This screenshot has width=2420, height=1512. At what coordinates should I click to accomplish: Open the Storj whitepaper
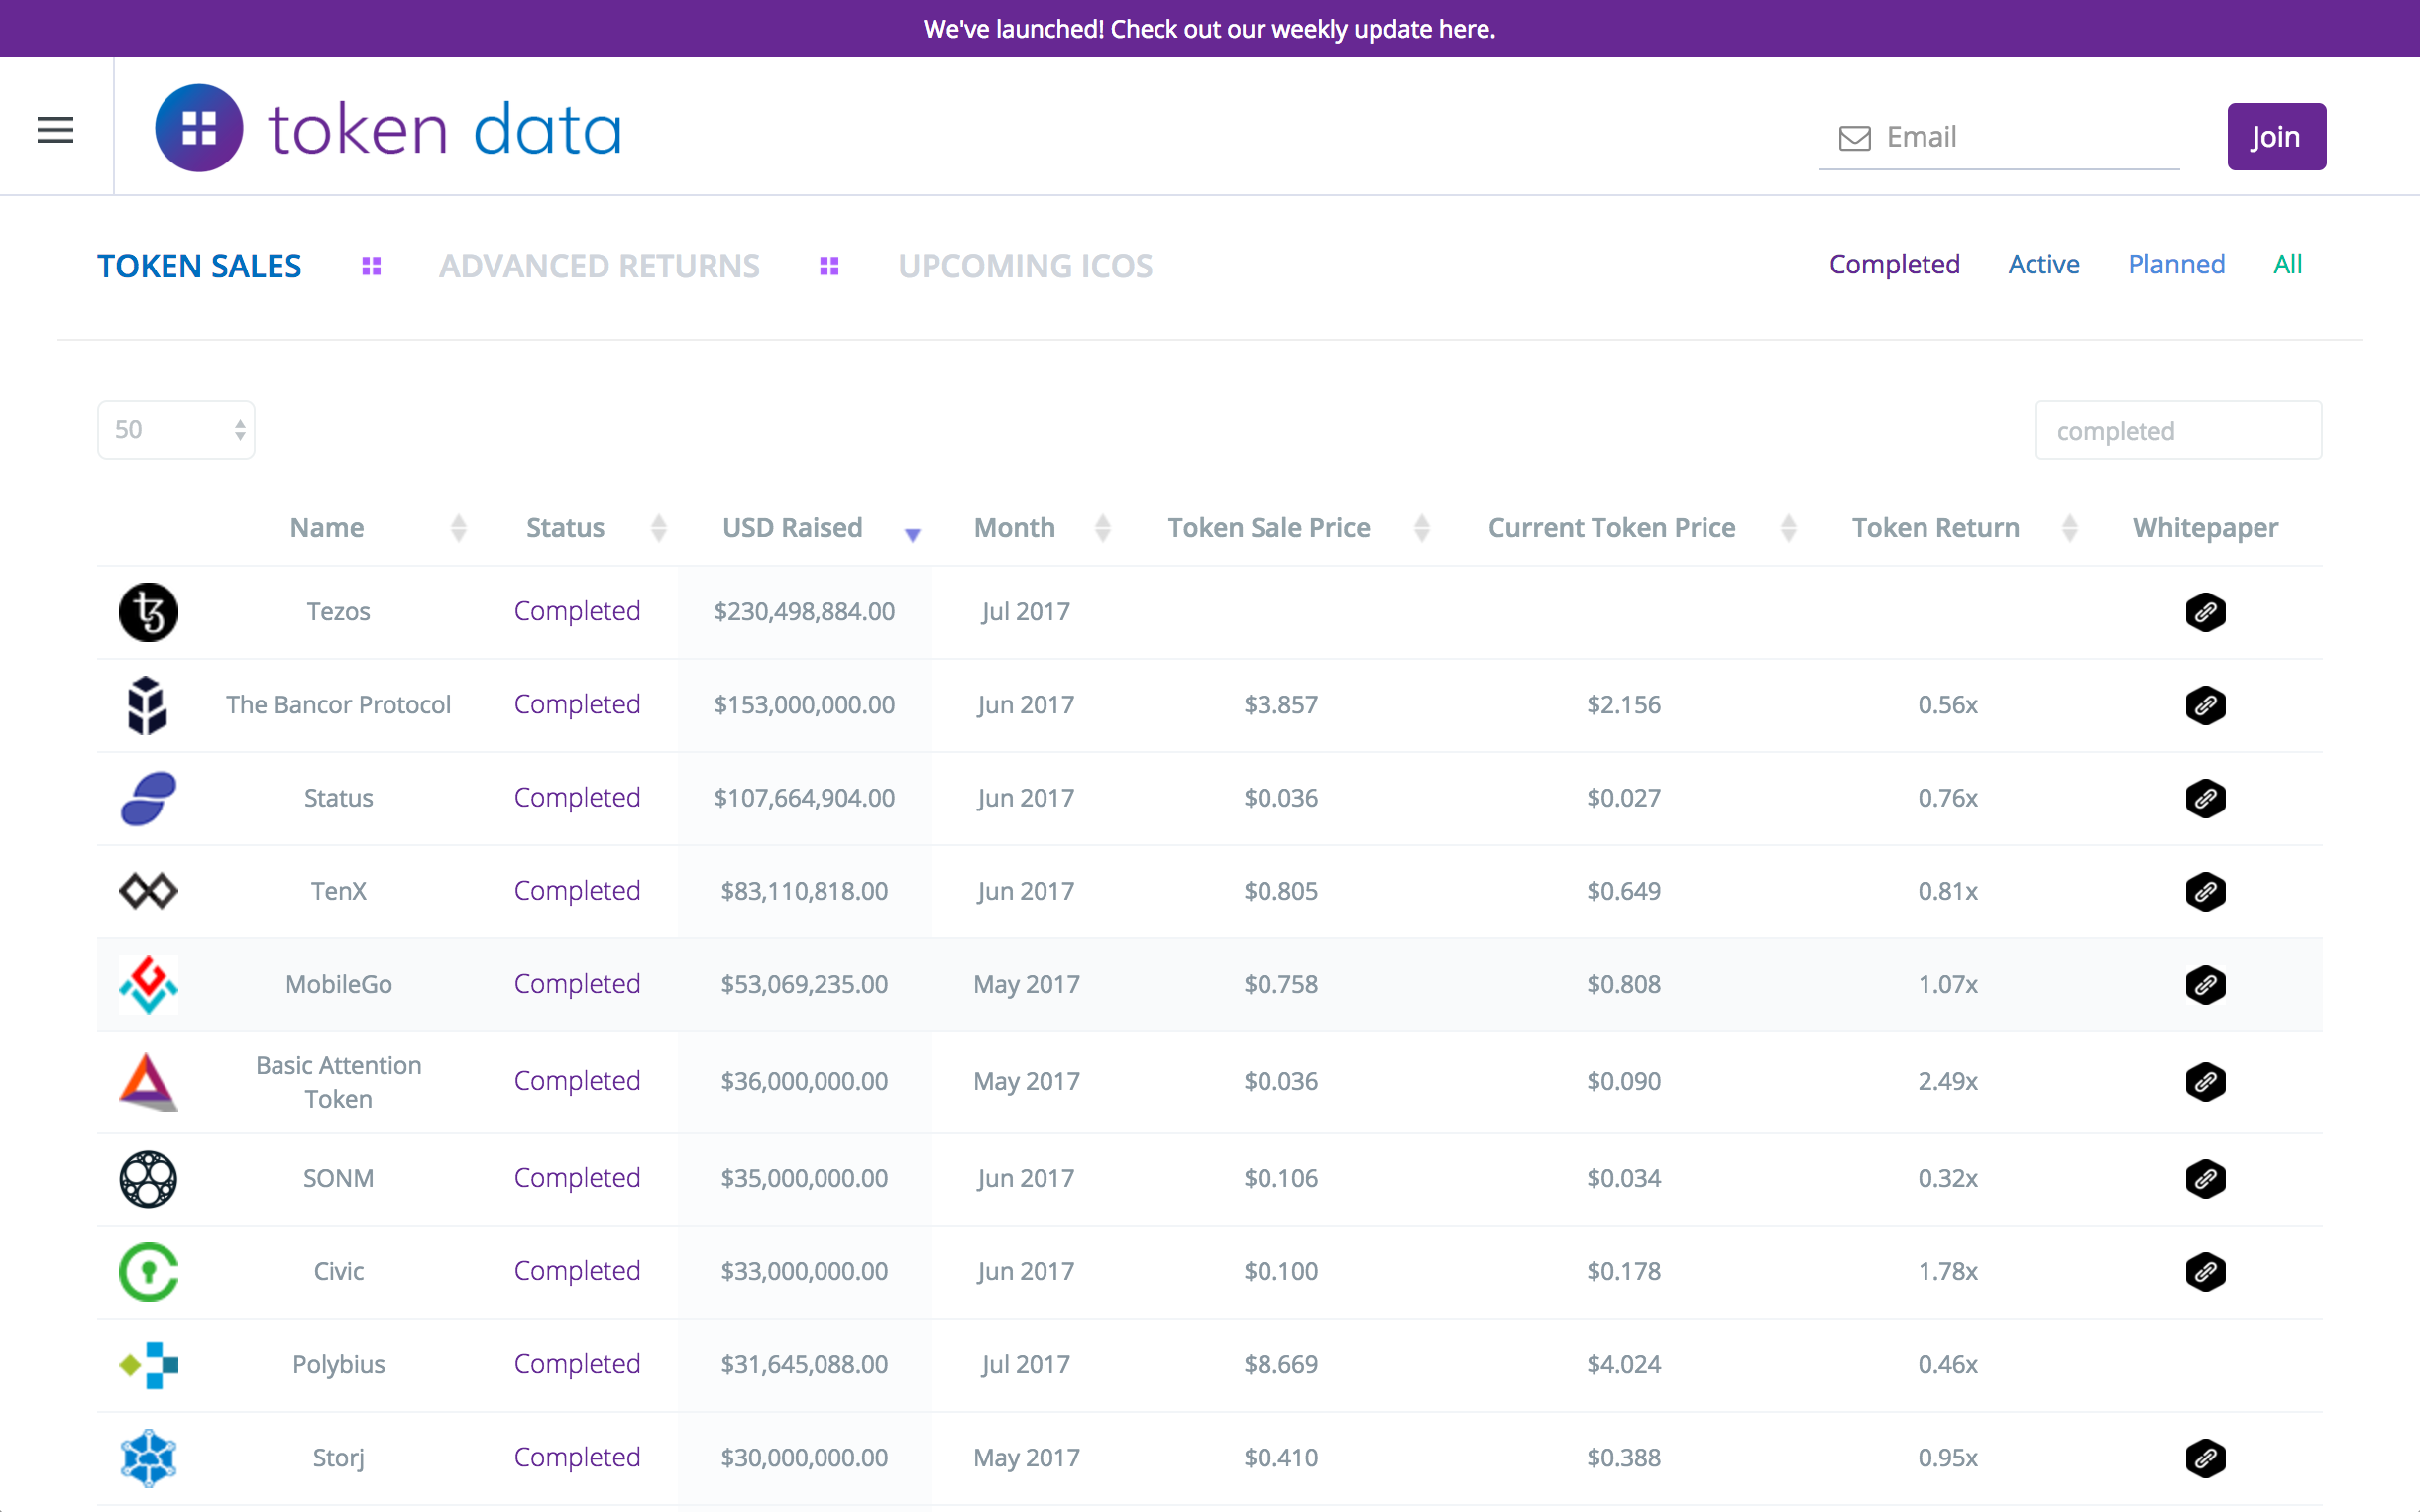click(2207, 1458)
